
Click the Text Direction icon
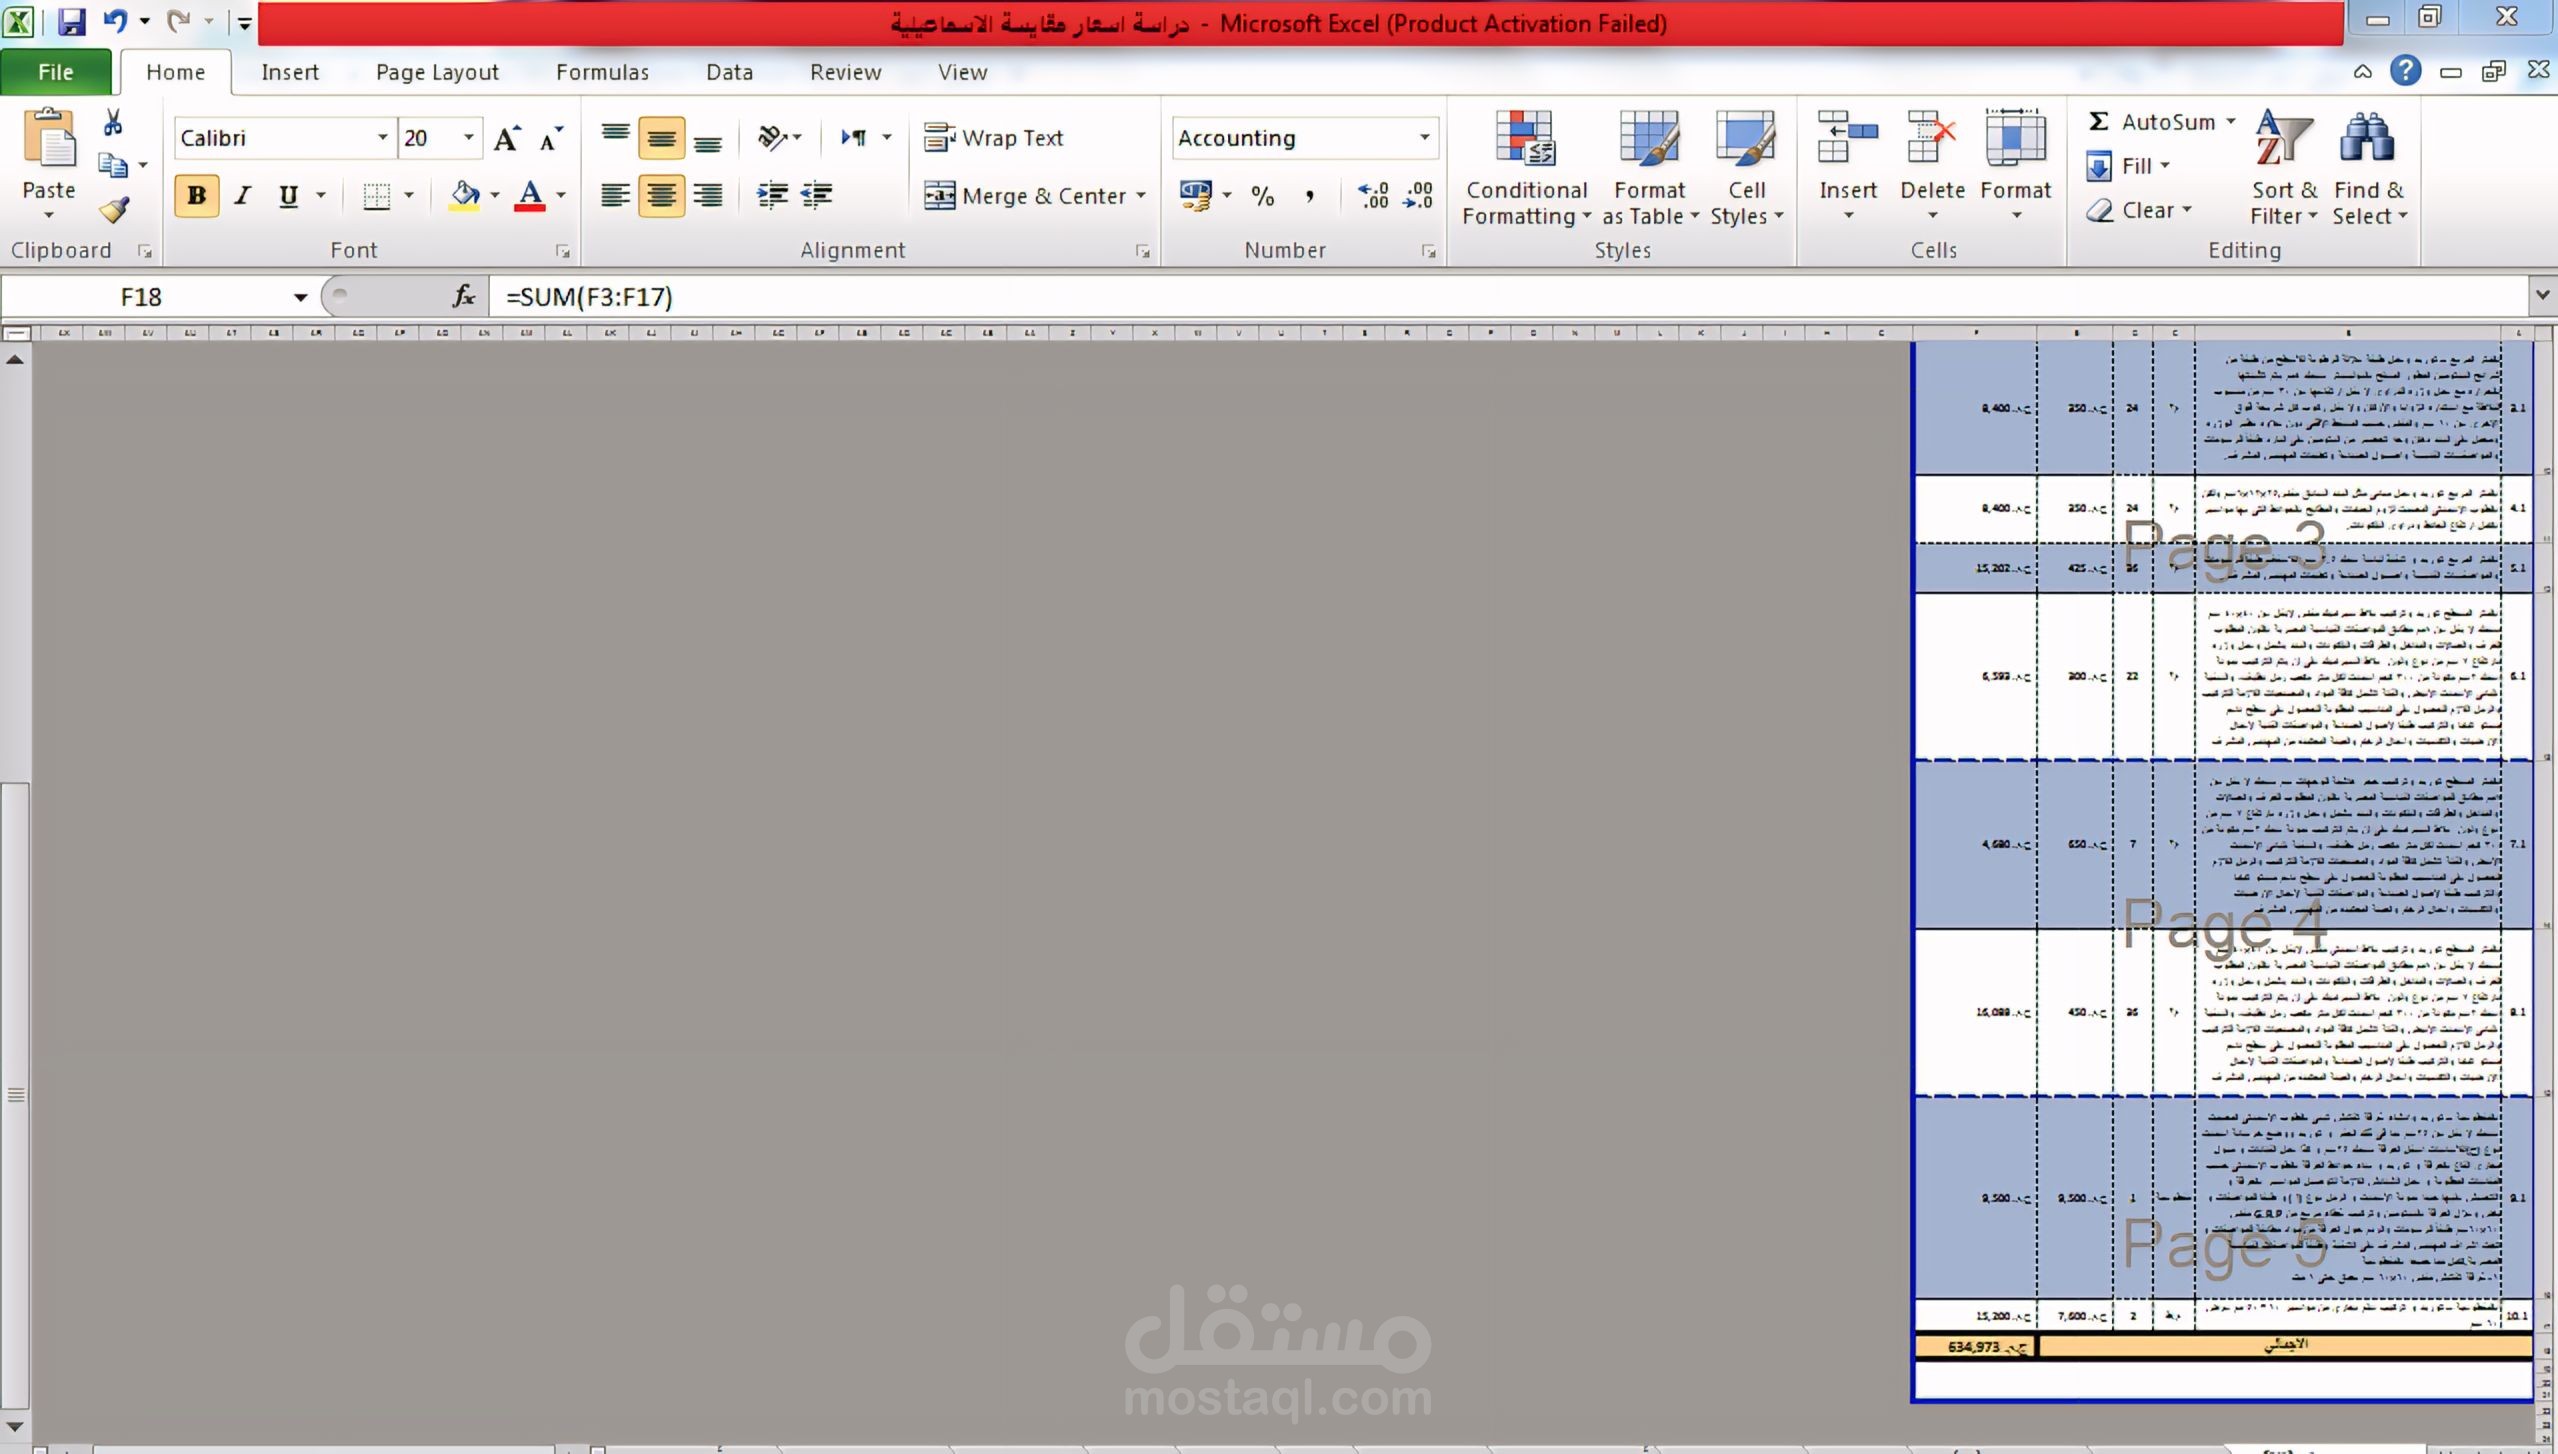tap(855, 137)
